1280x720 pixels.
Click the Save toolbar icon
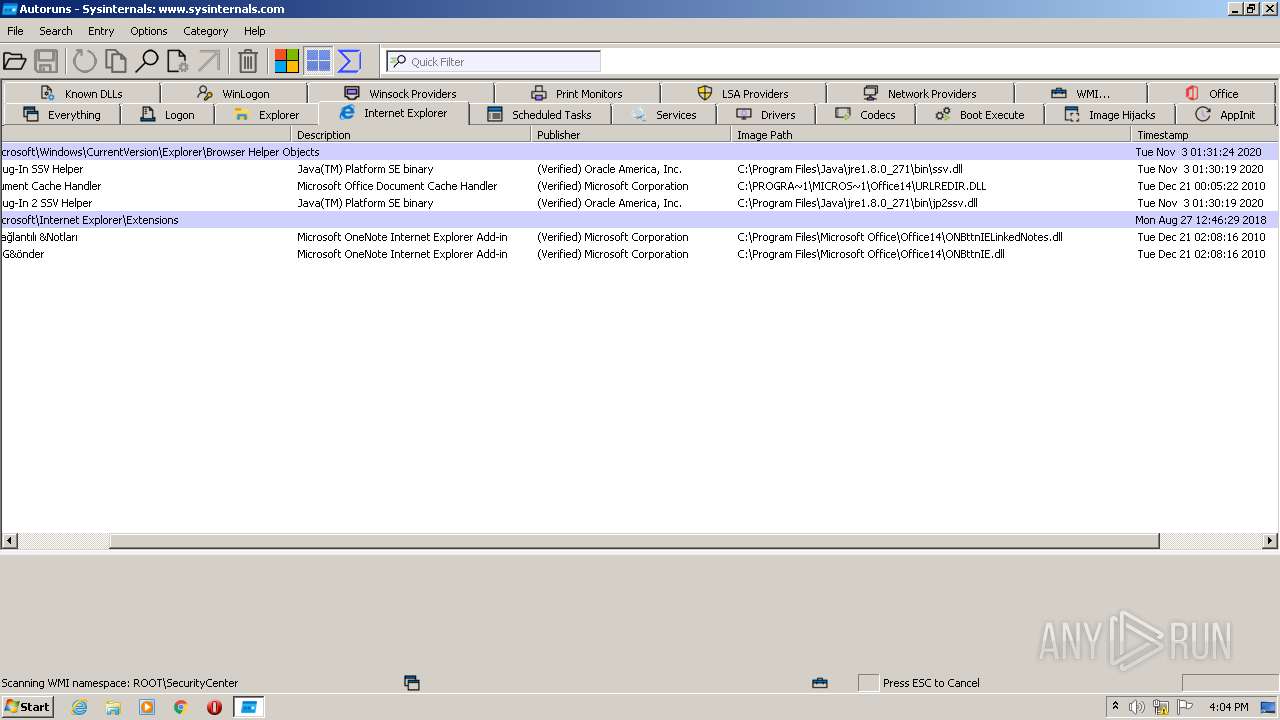point(46,62)
